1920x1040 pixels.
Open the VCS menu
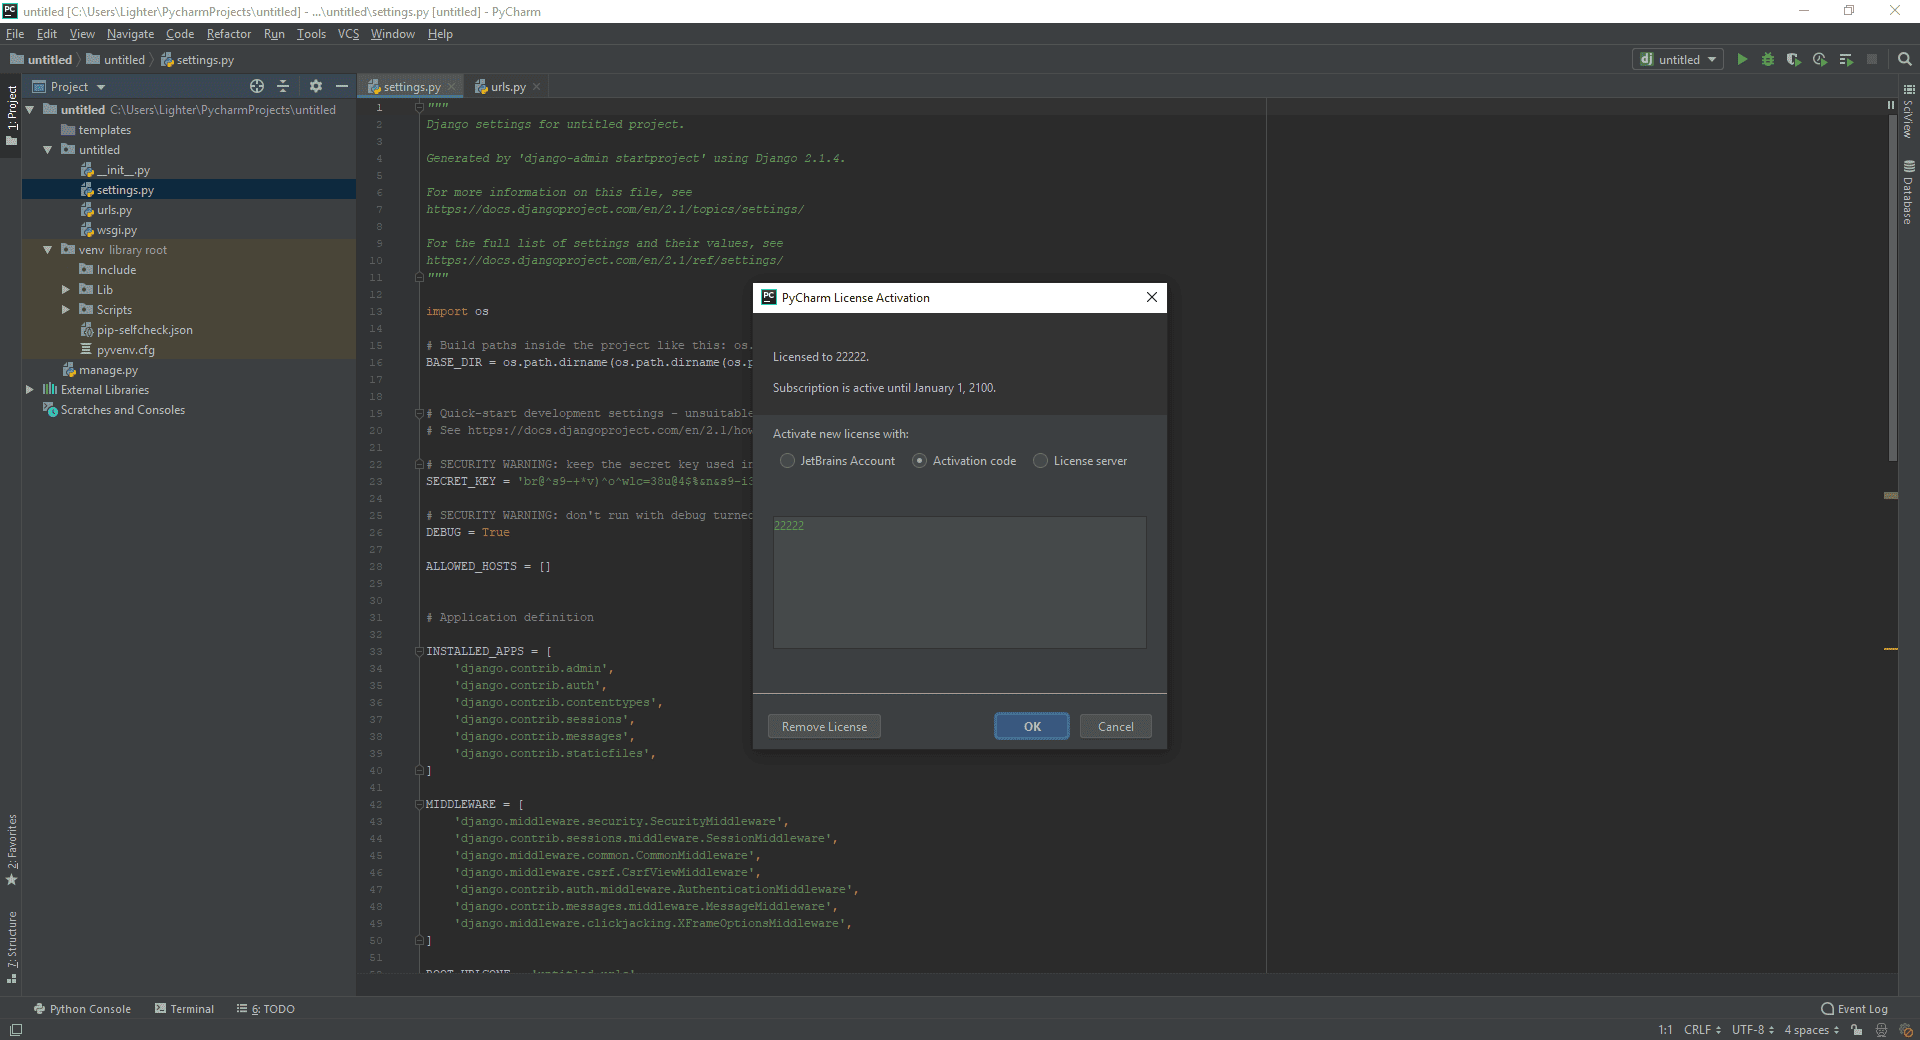[x=348, y=34]
